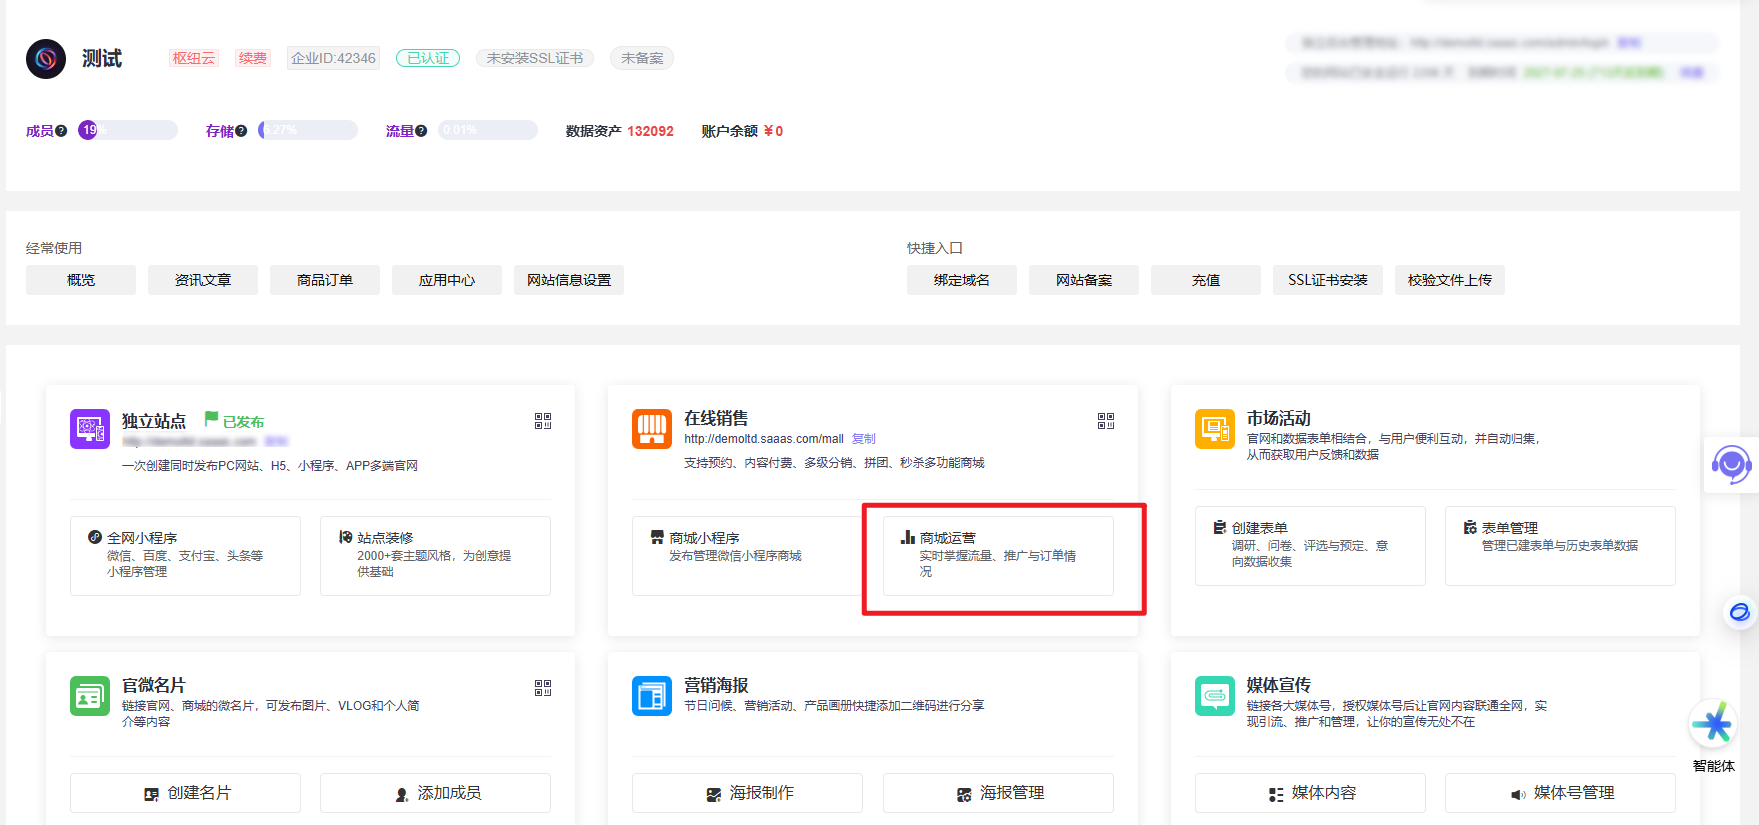Click the question mark next to 流量
1759x825 pixels.
421,131
